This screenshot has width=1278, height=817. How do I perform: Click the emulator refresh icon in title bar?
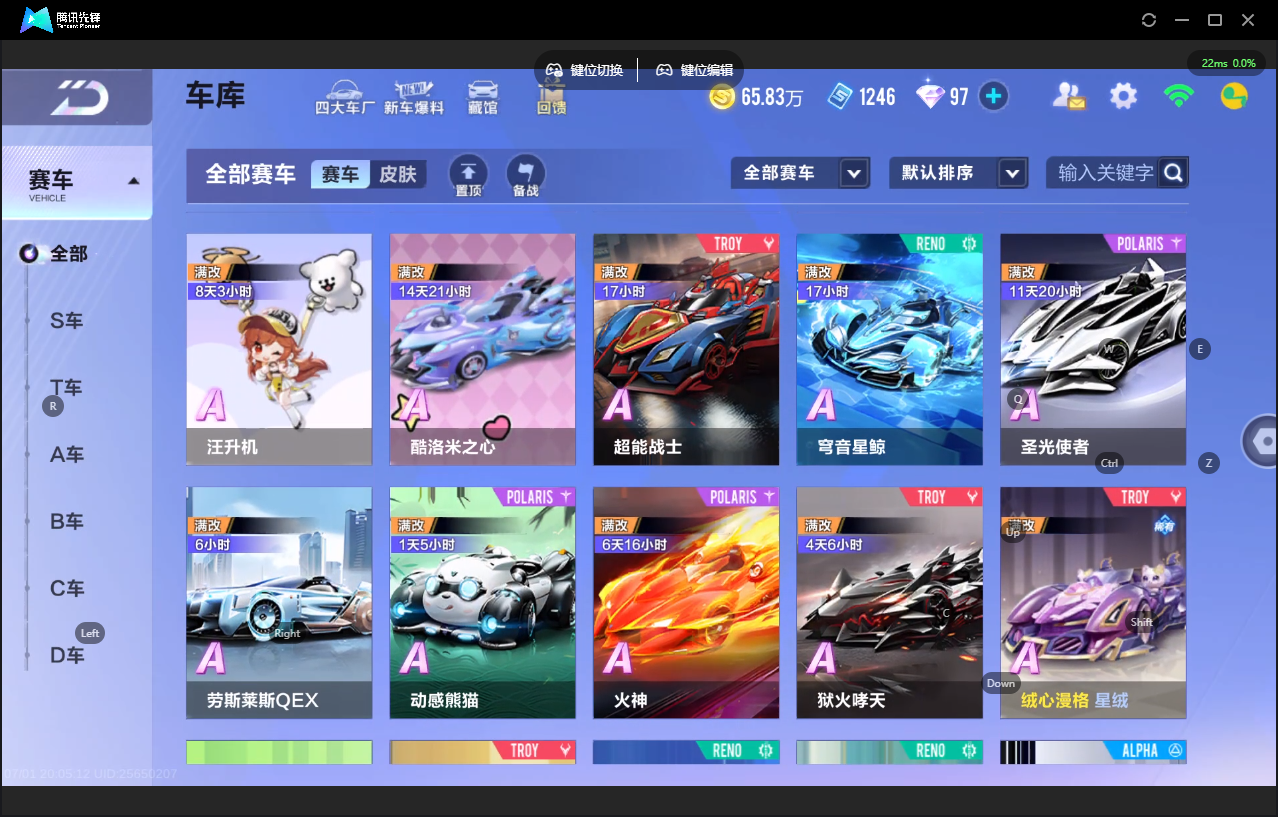pos(1149,20)
